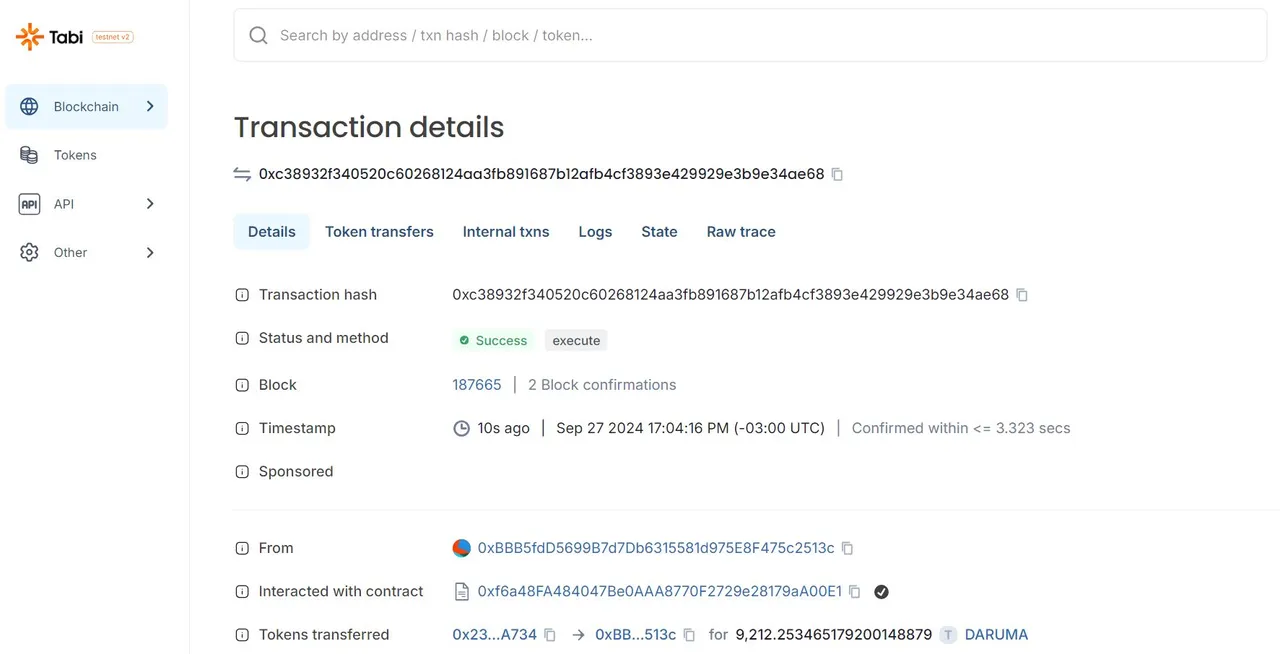Click the info icon beside Block
This screenshot has width=1280, height=654.
point(242,385)
